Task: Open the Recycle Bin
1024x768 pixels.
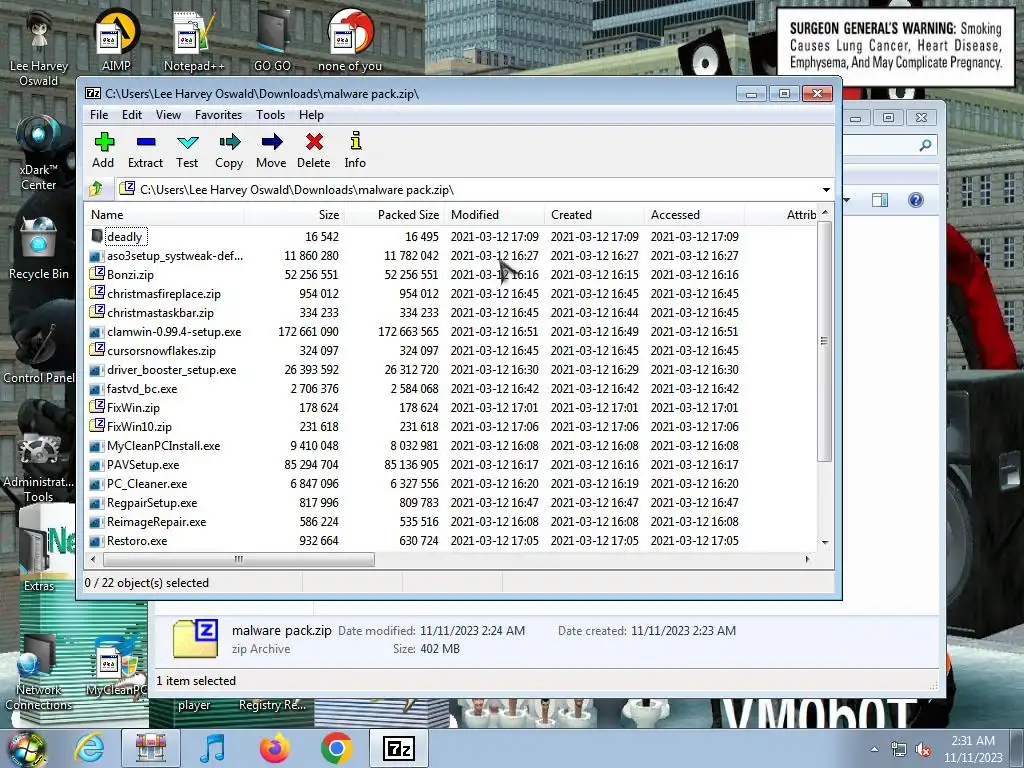Action: (x=39, y=248)
